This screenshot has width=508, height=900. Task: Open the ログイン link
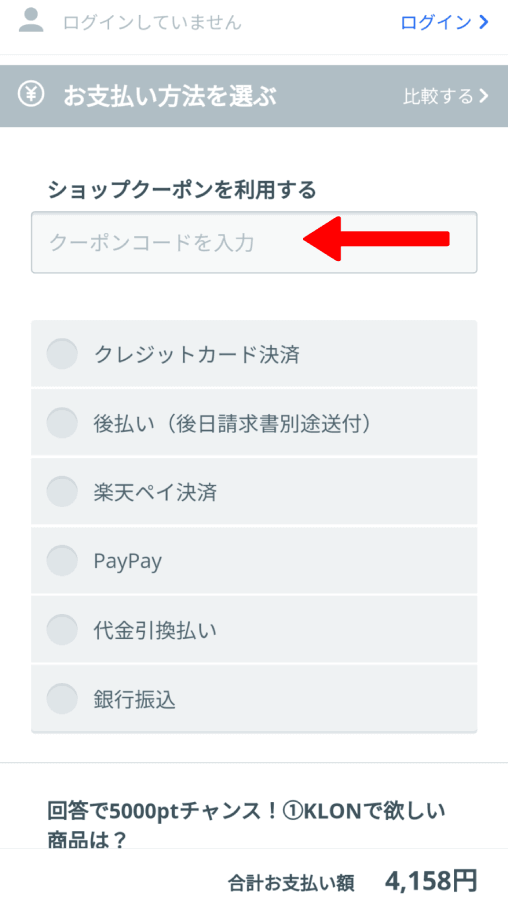click(x=445, y=22)
